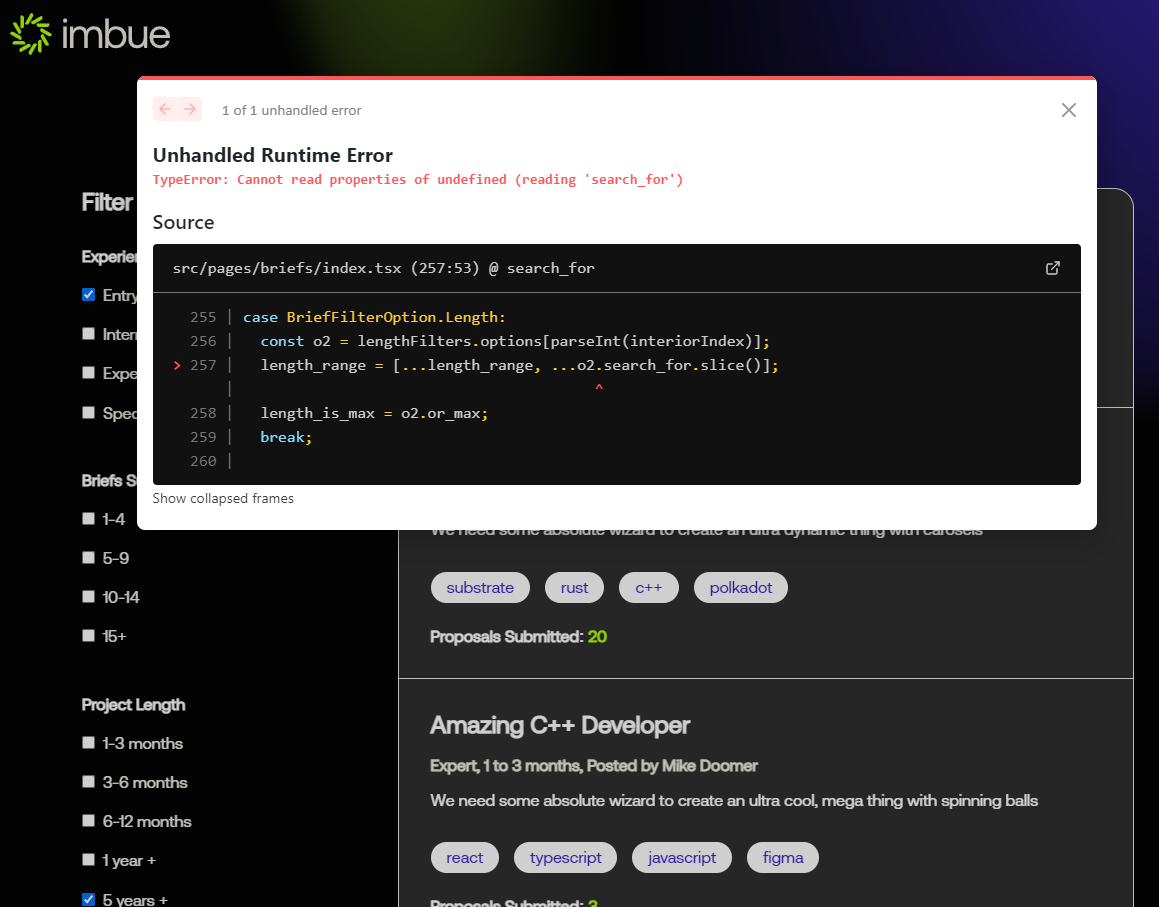Click the next error navigation arrow
Image resolution: width=1159 pixels, height=907 pixels.
click(189, 109)
